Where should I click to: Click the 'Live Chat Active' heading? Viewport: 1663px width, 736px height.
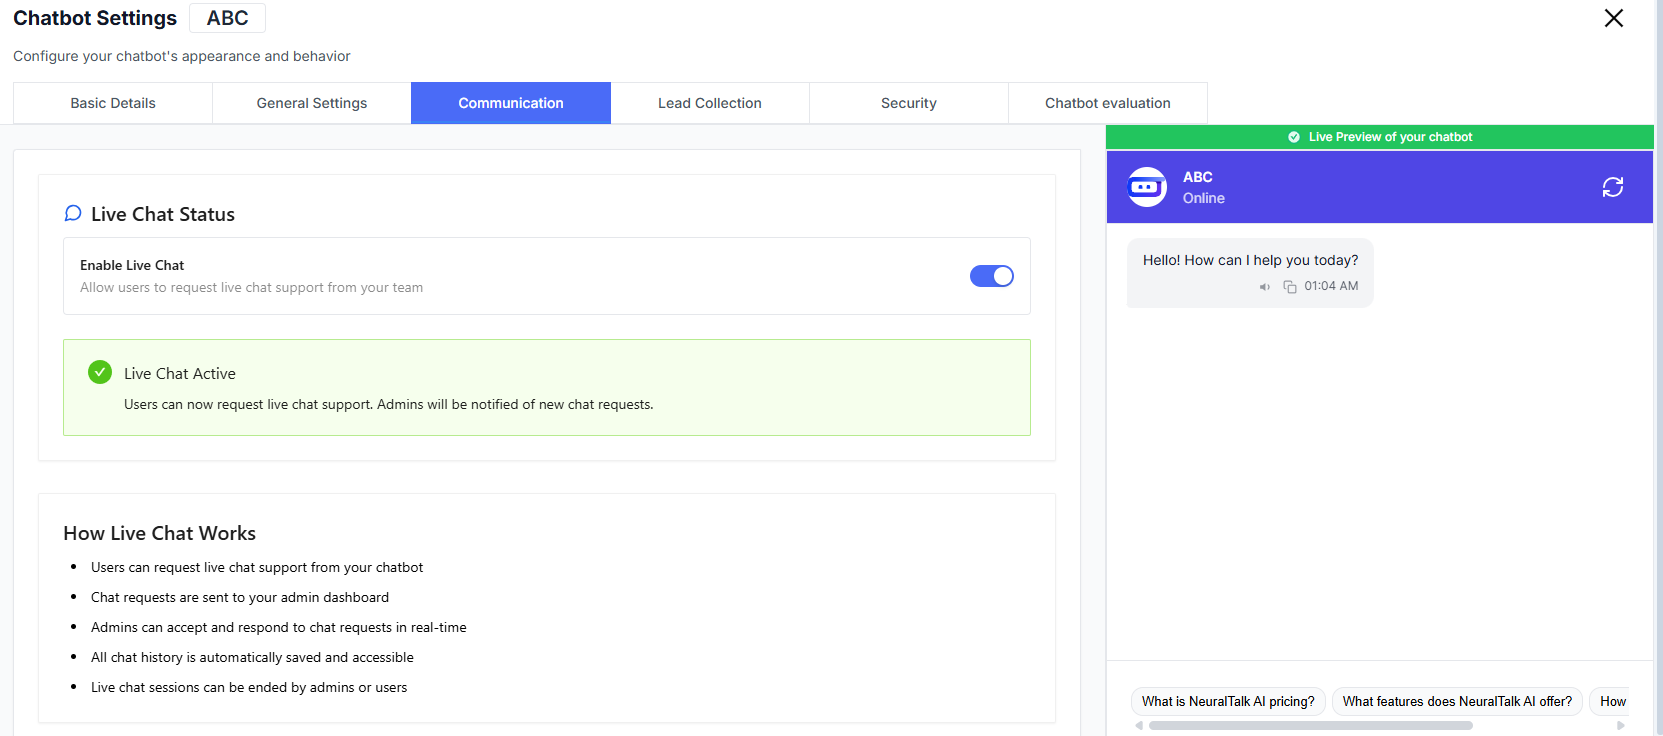[180, 373]
